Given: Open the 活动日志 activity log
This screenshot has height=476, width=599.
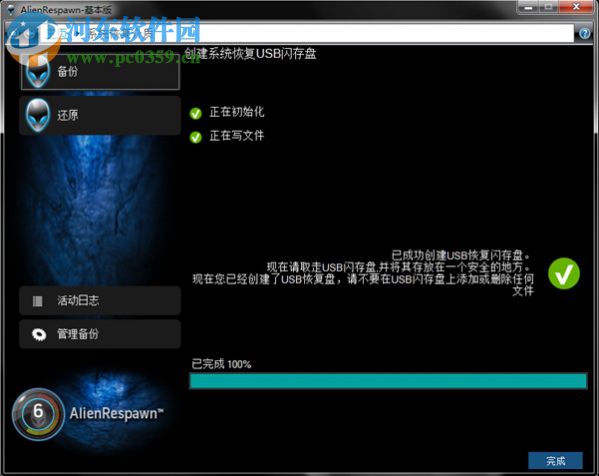Looking at the screenshot, I should pos(100,301).
